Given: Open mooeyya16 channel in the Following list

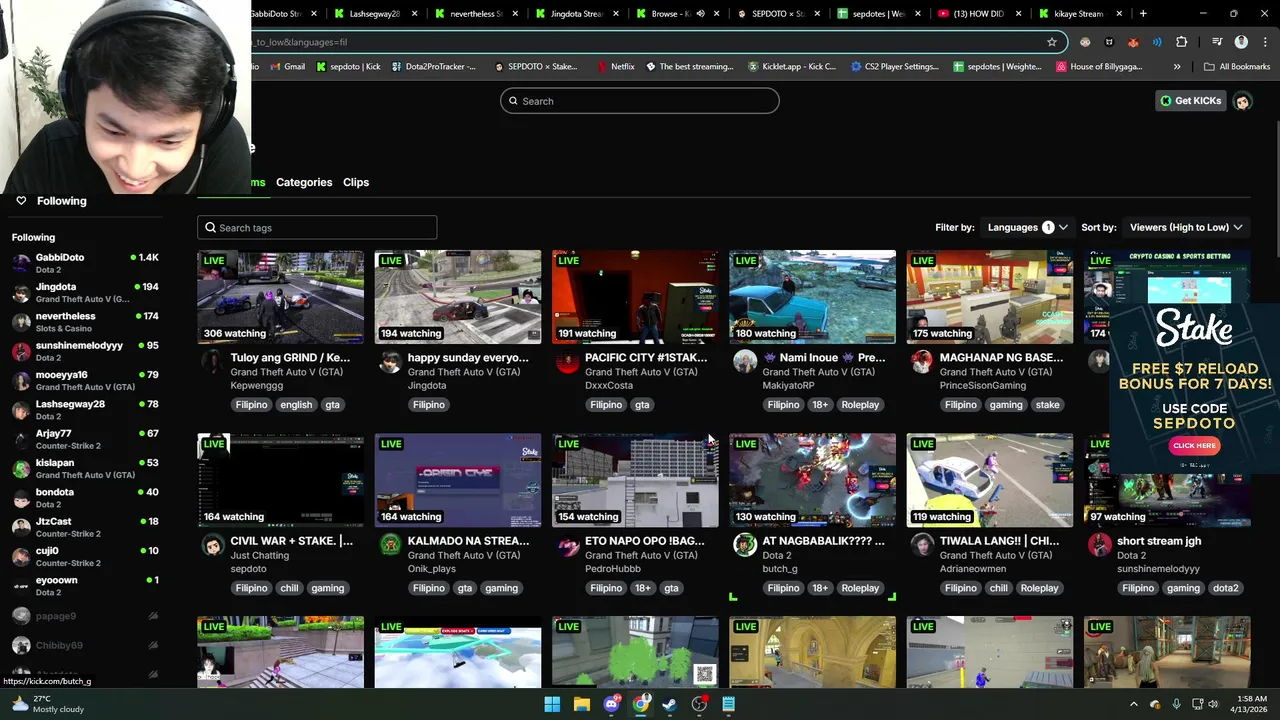Looking at the screenshot, I should (x=85, y=381).
